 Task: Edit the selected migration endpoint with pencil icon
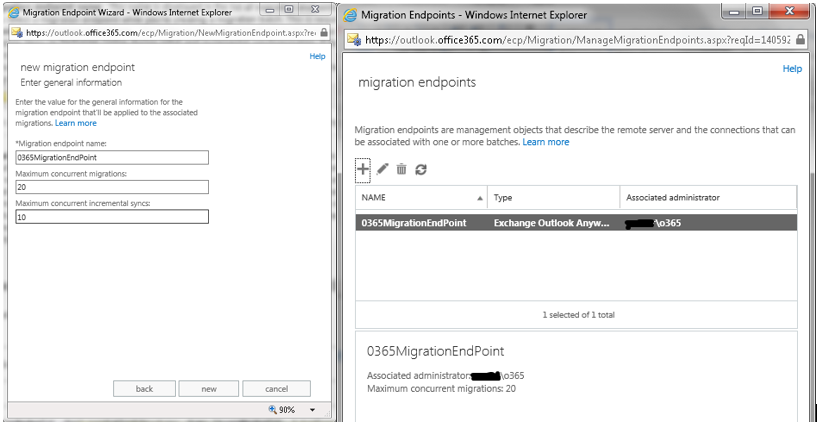[x=382, y=169]
